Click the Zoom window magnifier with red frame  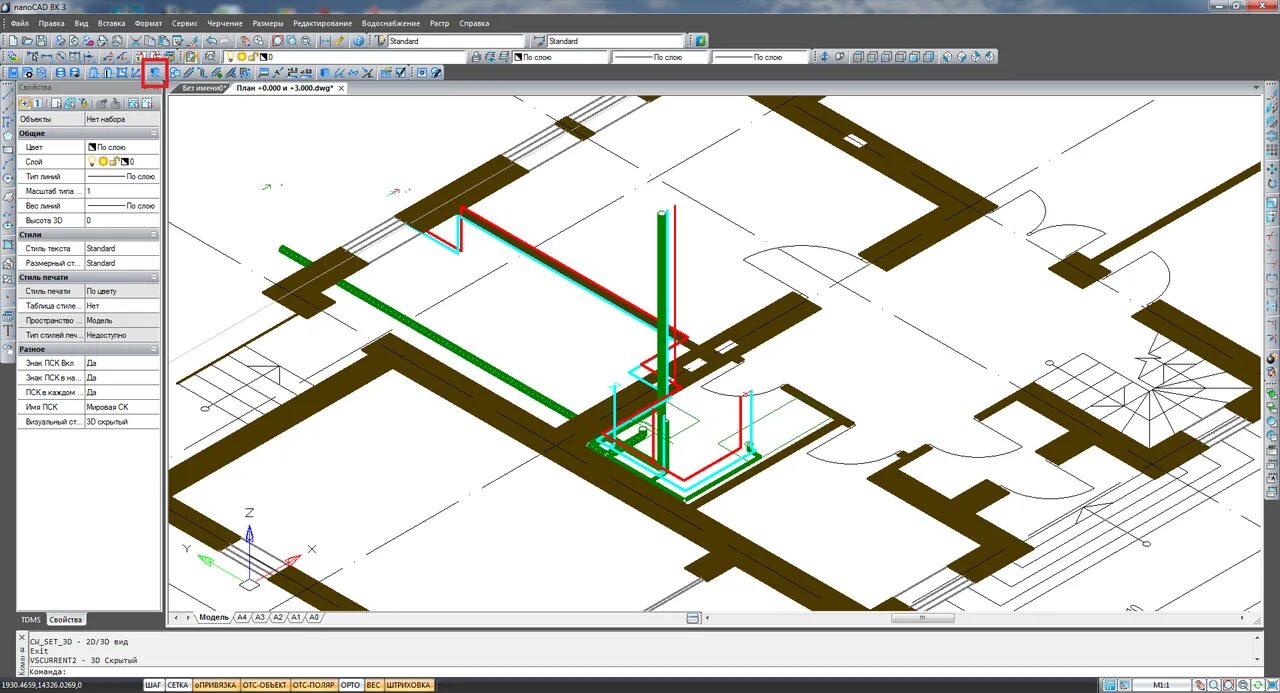(x=278, y=41)
